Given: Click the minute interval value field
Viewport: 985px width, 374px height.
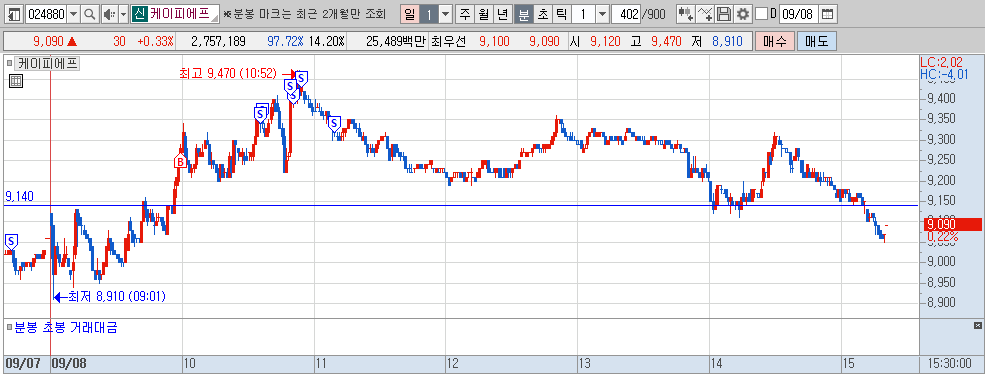Looking at the screenshot, I should 583,13.
